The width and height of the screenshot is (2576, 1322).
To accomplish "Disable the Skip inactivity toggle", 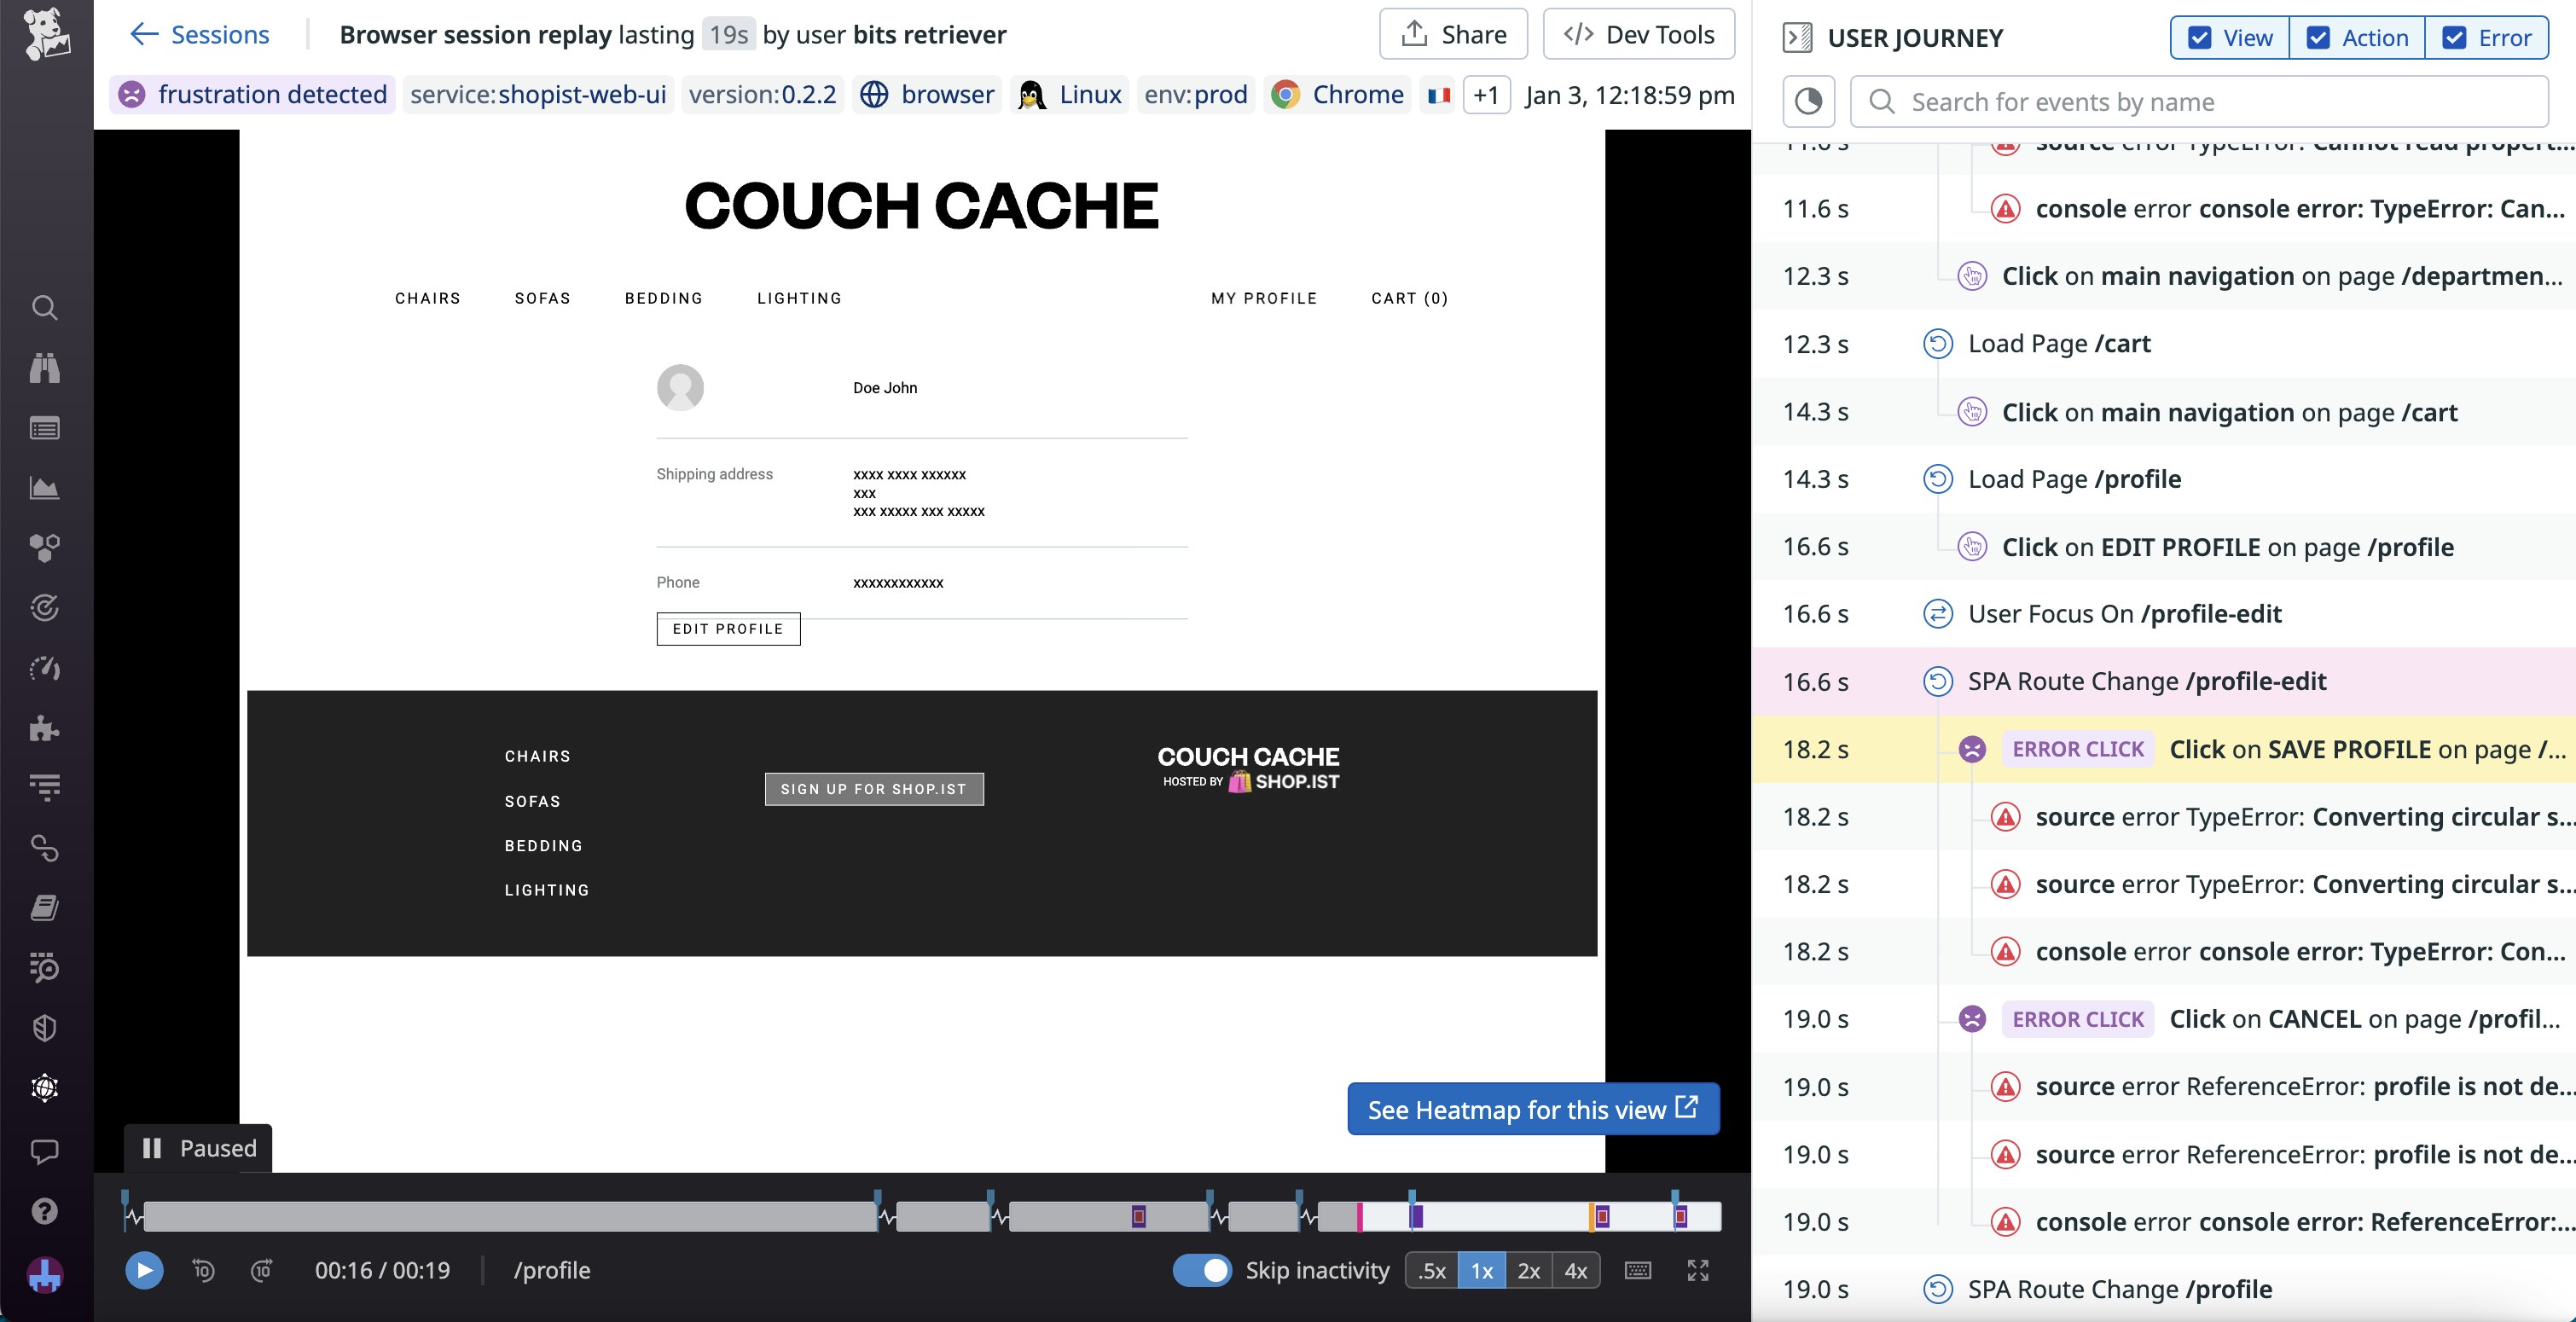I will coord(1203,1270).
